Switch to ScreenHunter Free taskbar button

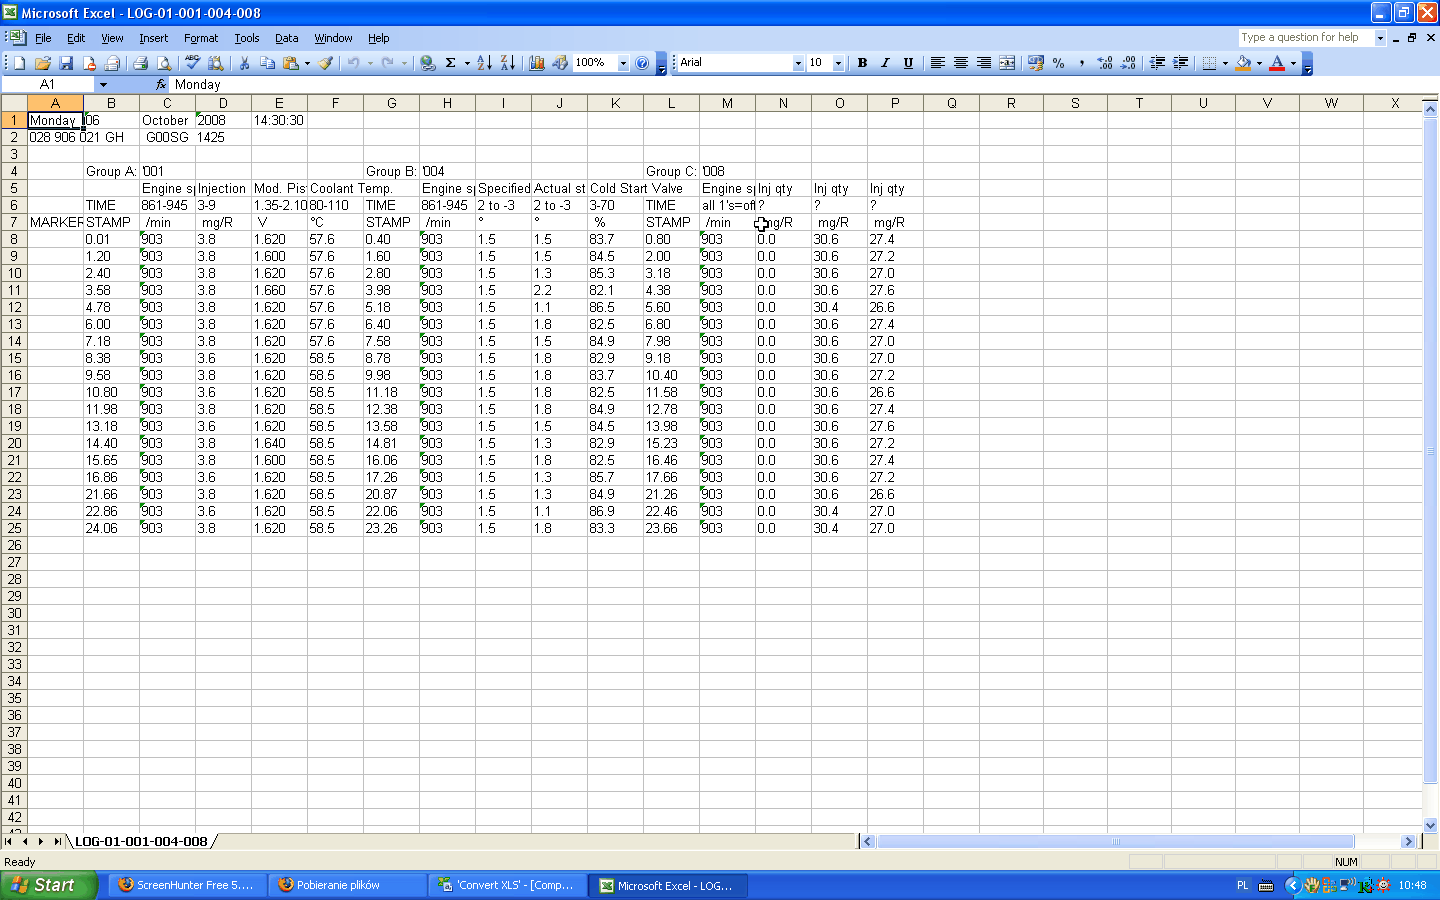(186, 885)
